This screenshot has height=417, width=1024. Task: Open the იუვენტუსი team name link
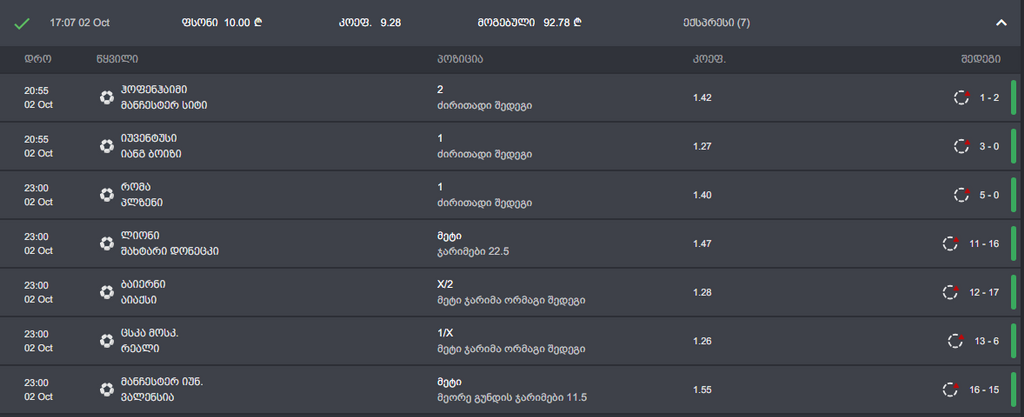(x=148, y=138)
